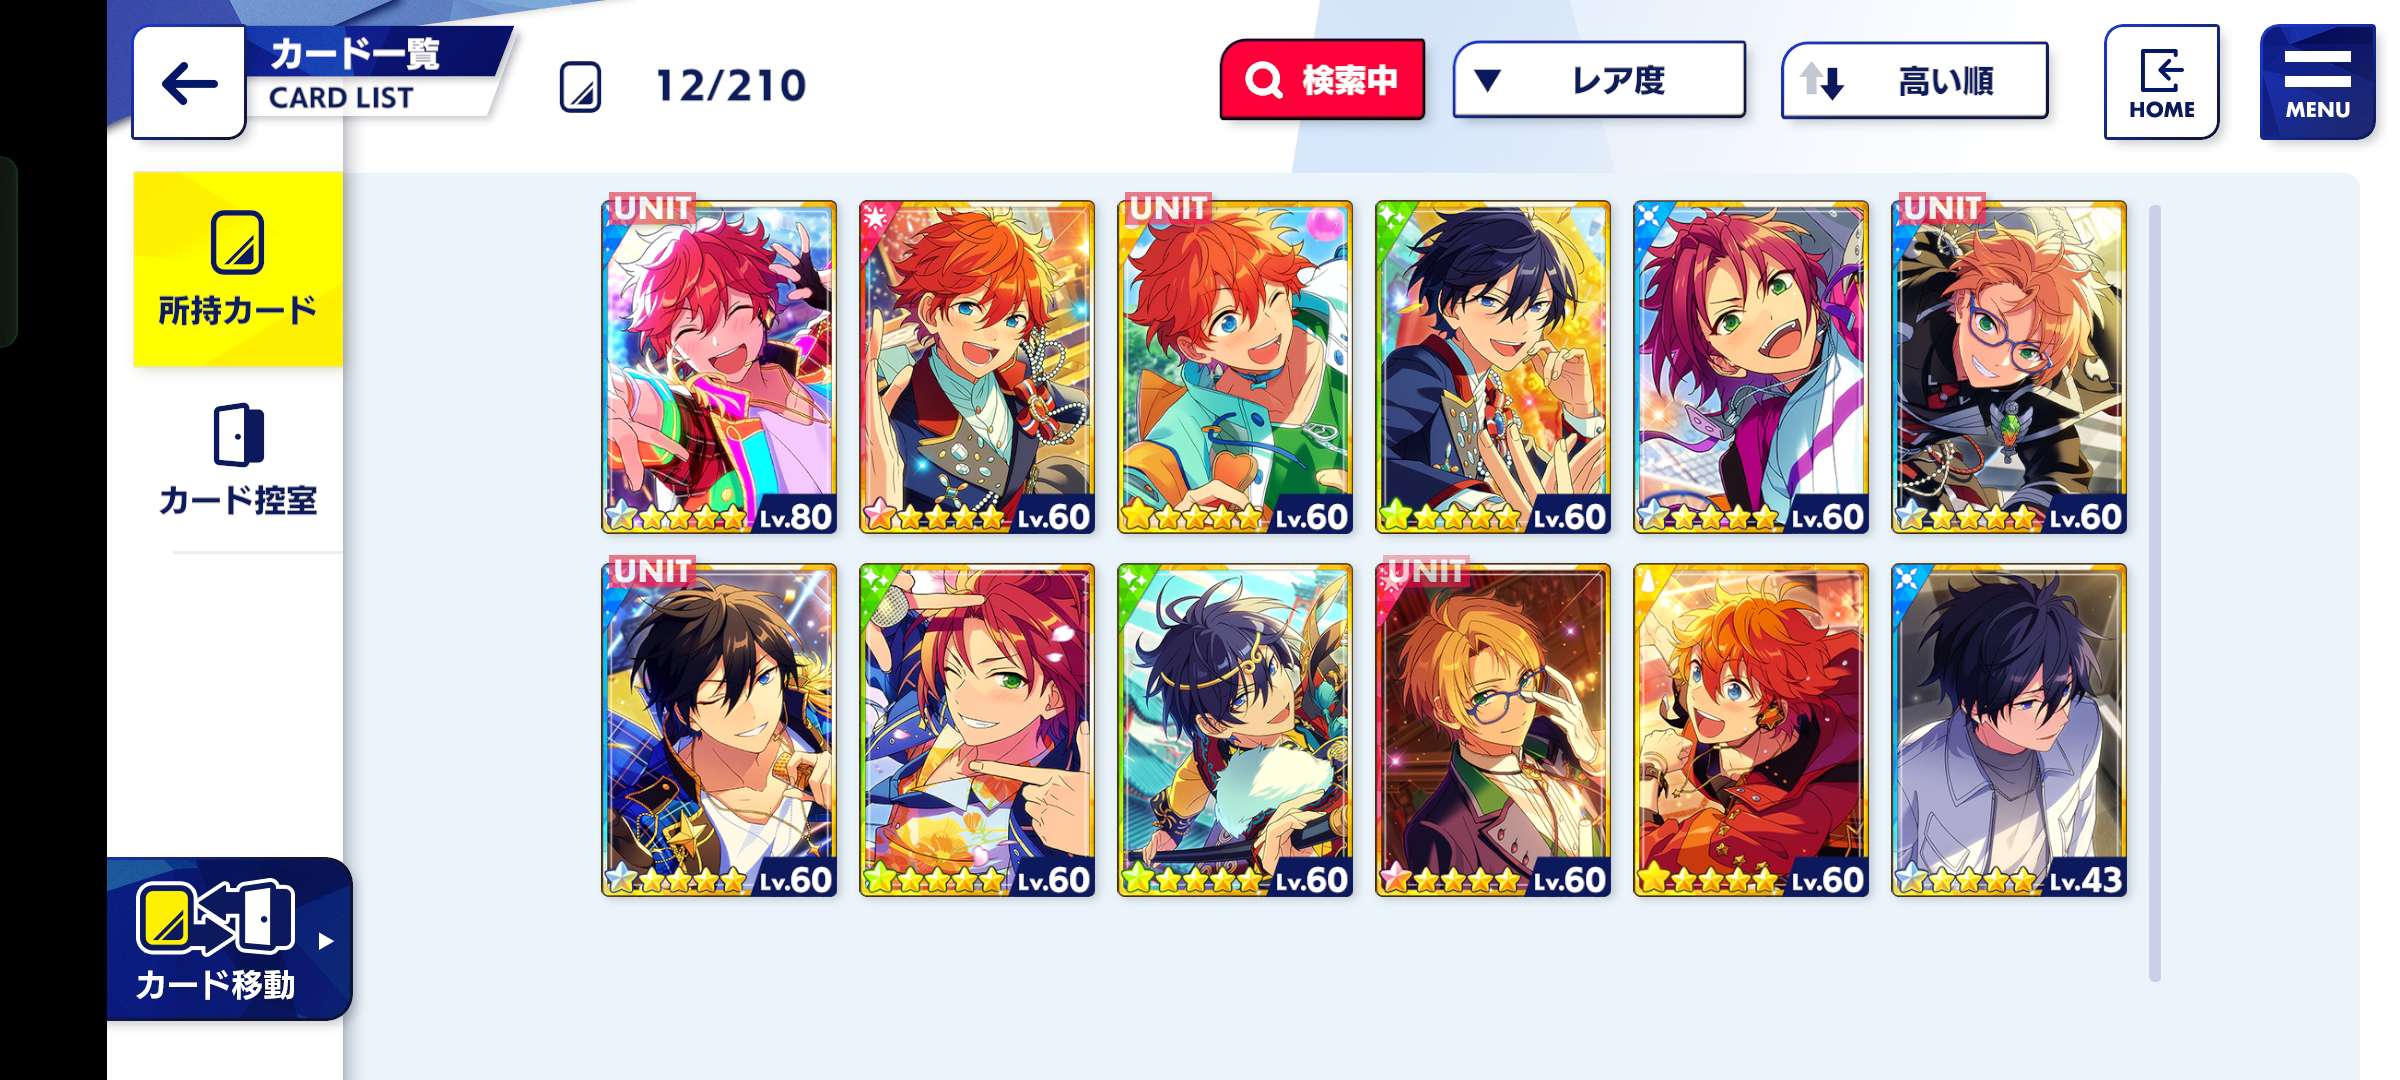Tap the card-swap icon above カード移動

tap(215, 917)
